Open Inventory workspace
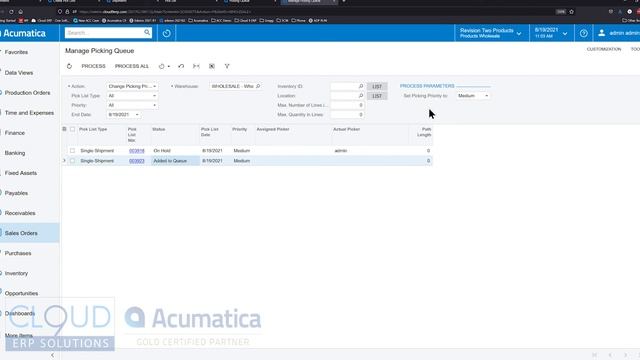The width and height of the screenshot is (640, 360). tap(16, 273)
